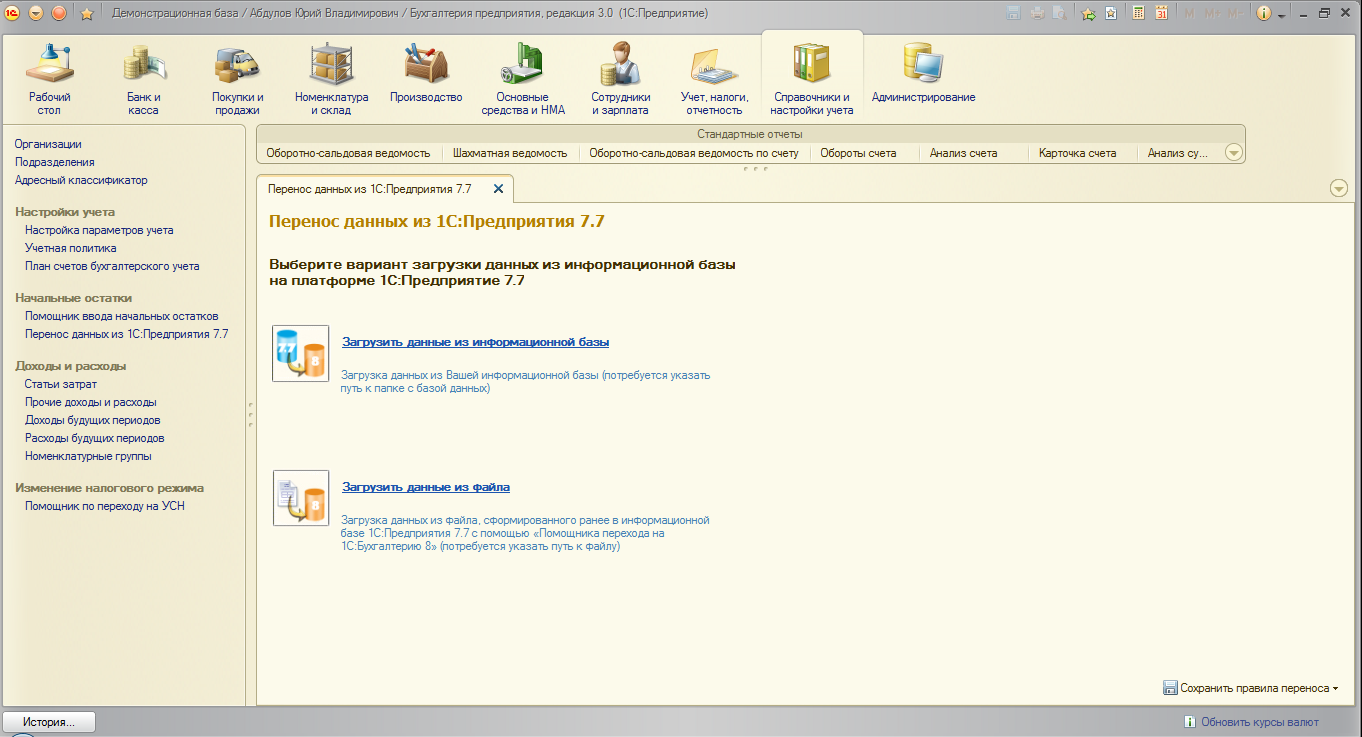
Task: Click the История button
Action: pyautogui.click(x=48, y=722)
